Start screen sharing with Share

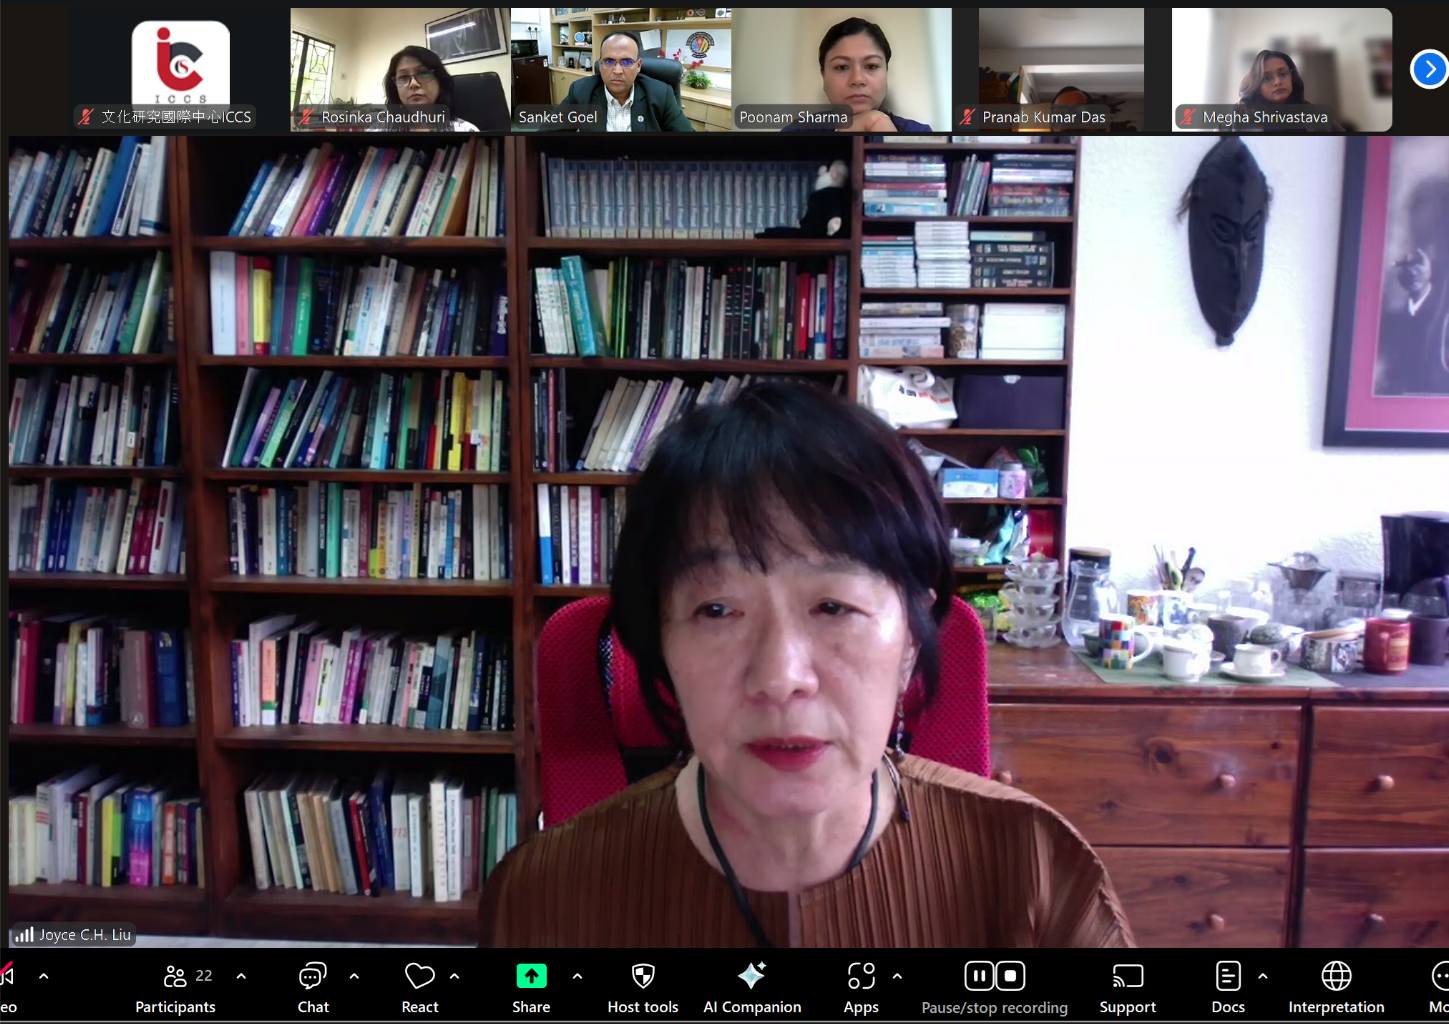pyautogui.click(x=531, y=987)
